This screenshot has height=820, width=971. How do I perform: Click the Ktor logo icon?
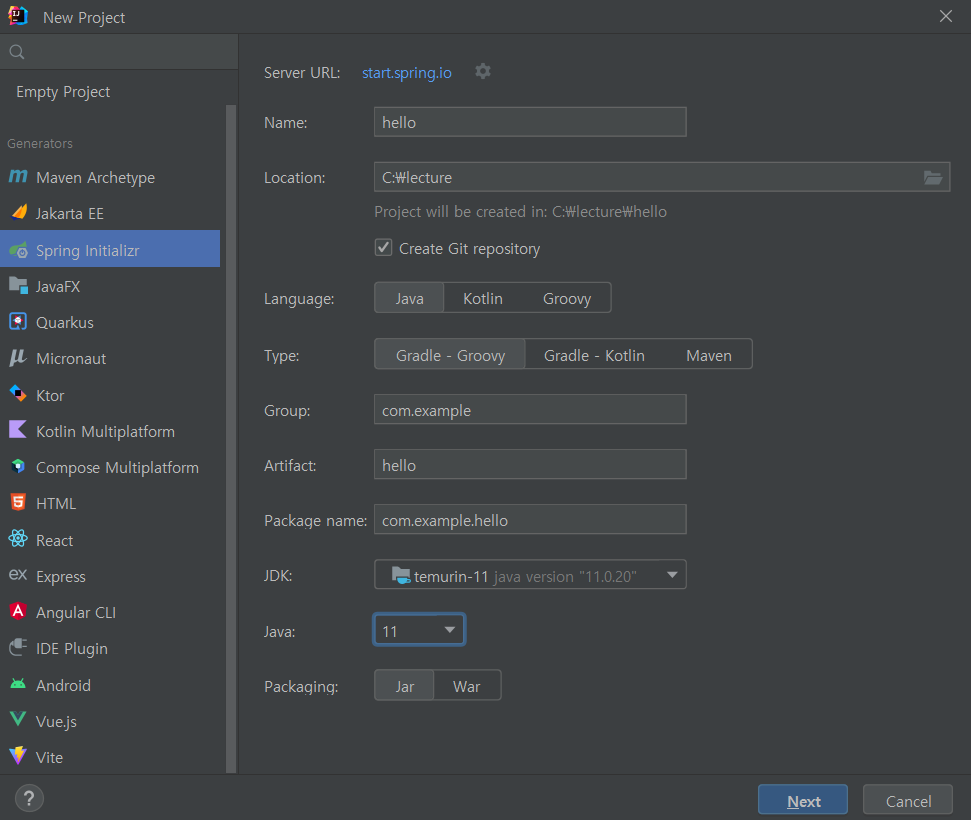point(18,393)
